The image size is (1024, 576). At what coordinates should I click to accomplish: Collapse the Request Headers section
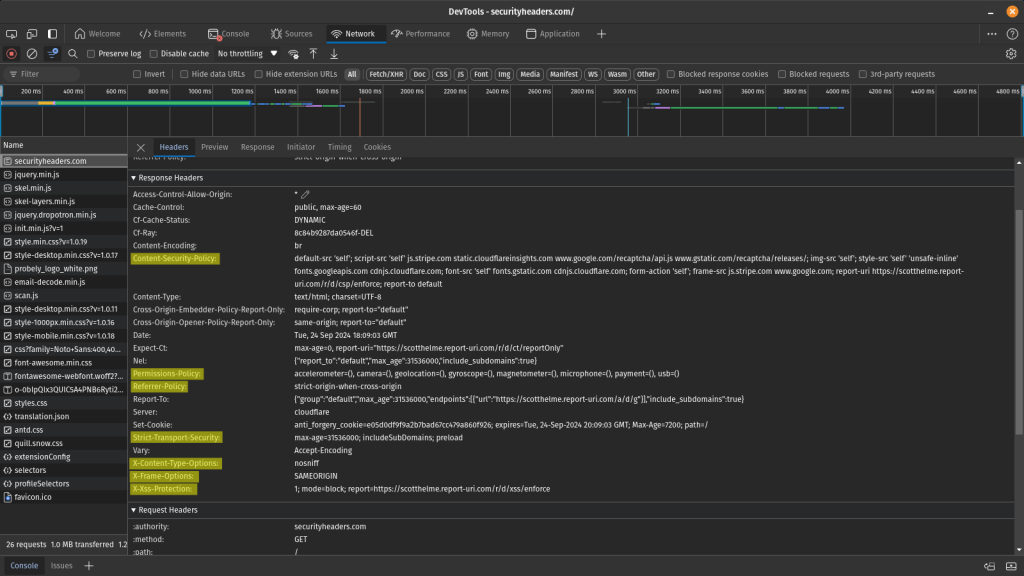(x=134, y=510)
